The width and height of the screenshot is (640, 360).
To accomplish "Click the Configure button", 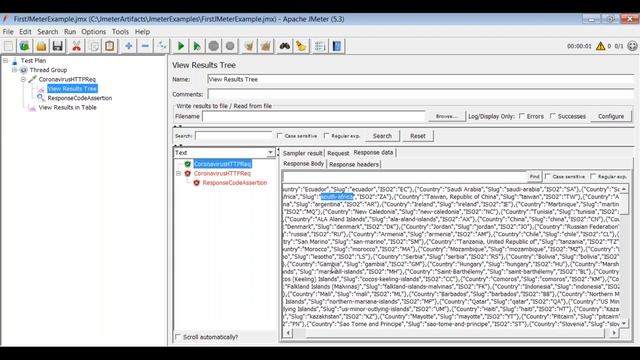I will pos(611,116).
